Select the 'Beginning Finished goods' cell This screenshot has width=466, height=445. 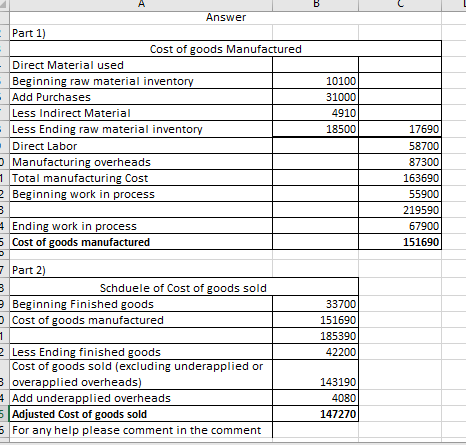coord(141,304)
